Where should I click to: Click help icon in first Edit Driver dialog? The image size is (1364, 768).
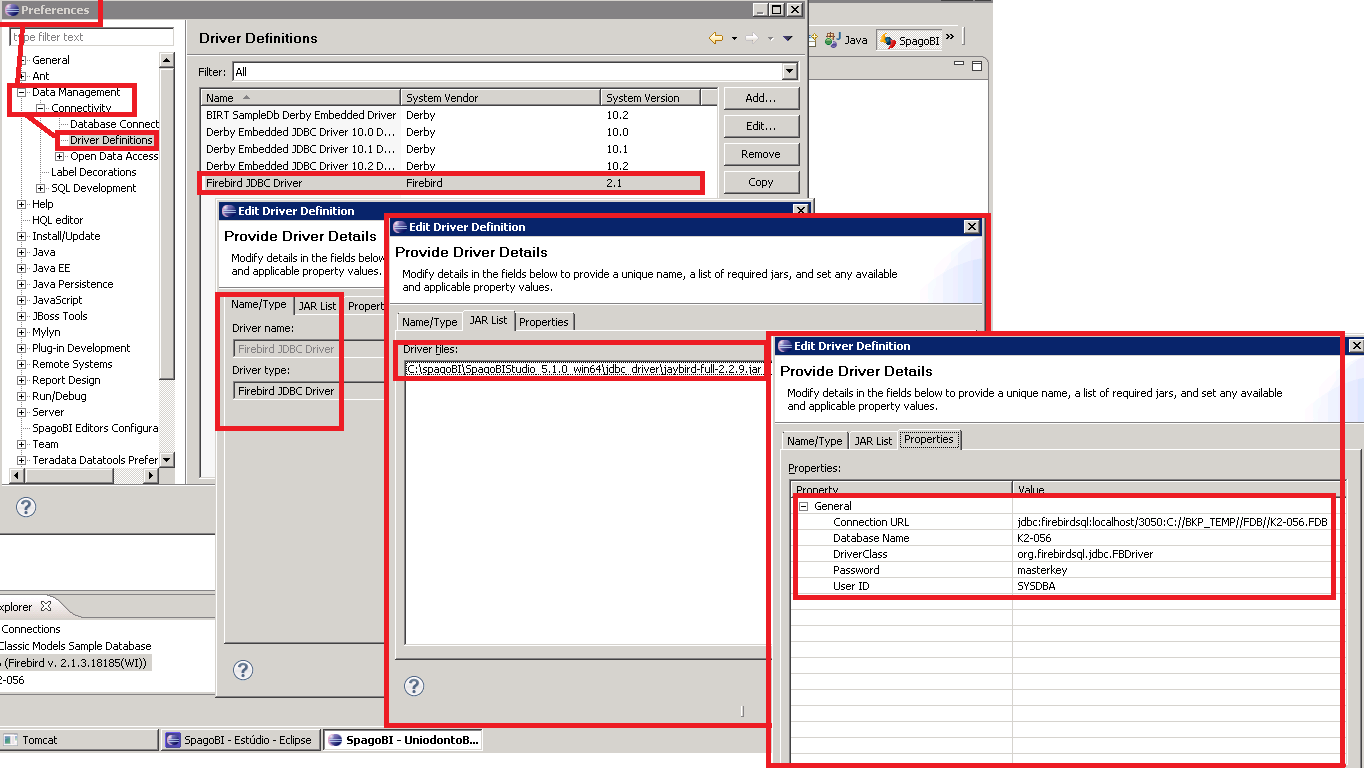[x=243, y=669]
